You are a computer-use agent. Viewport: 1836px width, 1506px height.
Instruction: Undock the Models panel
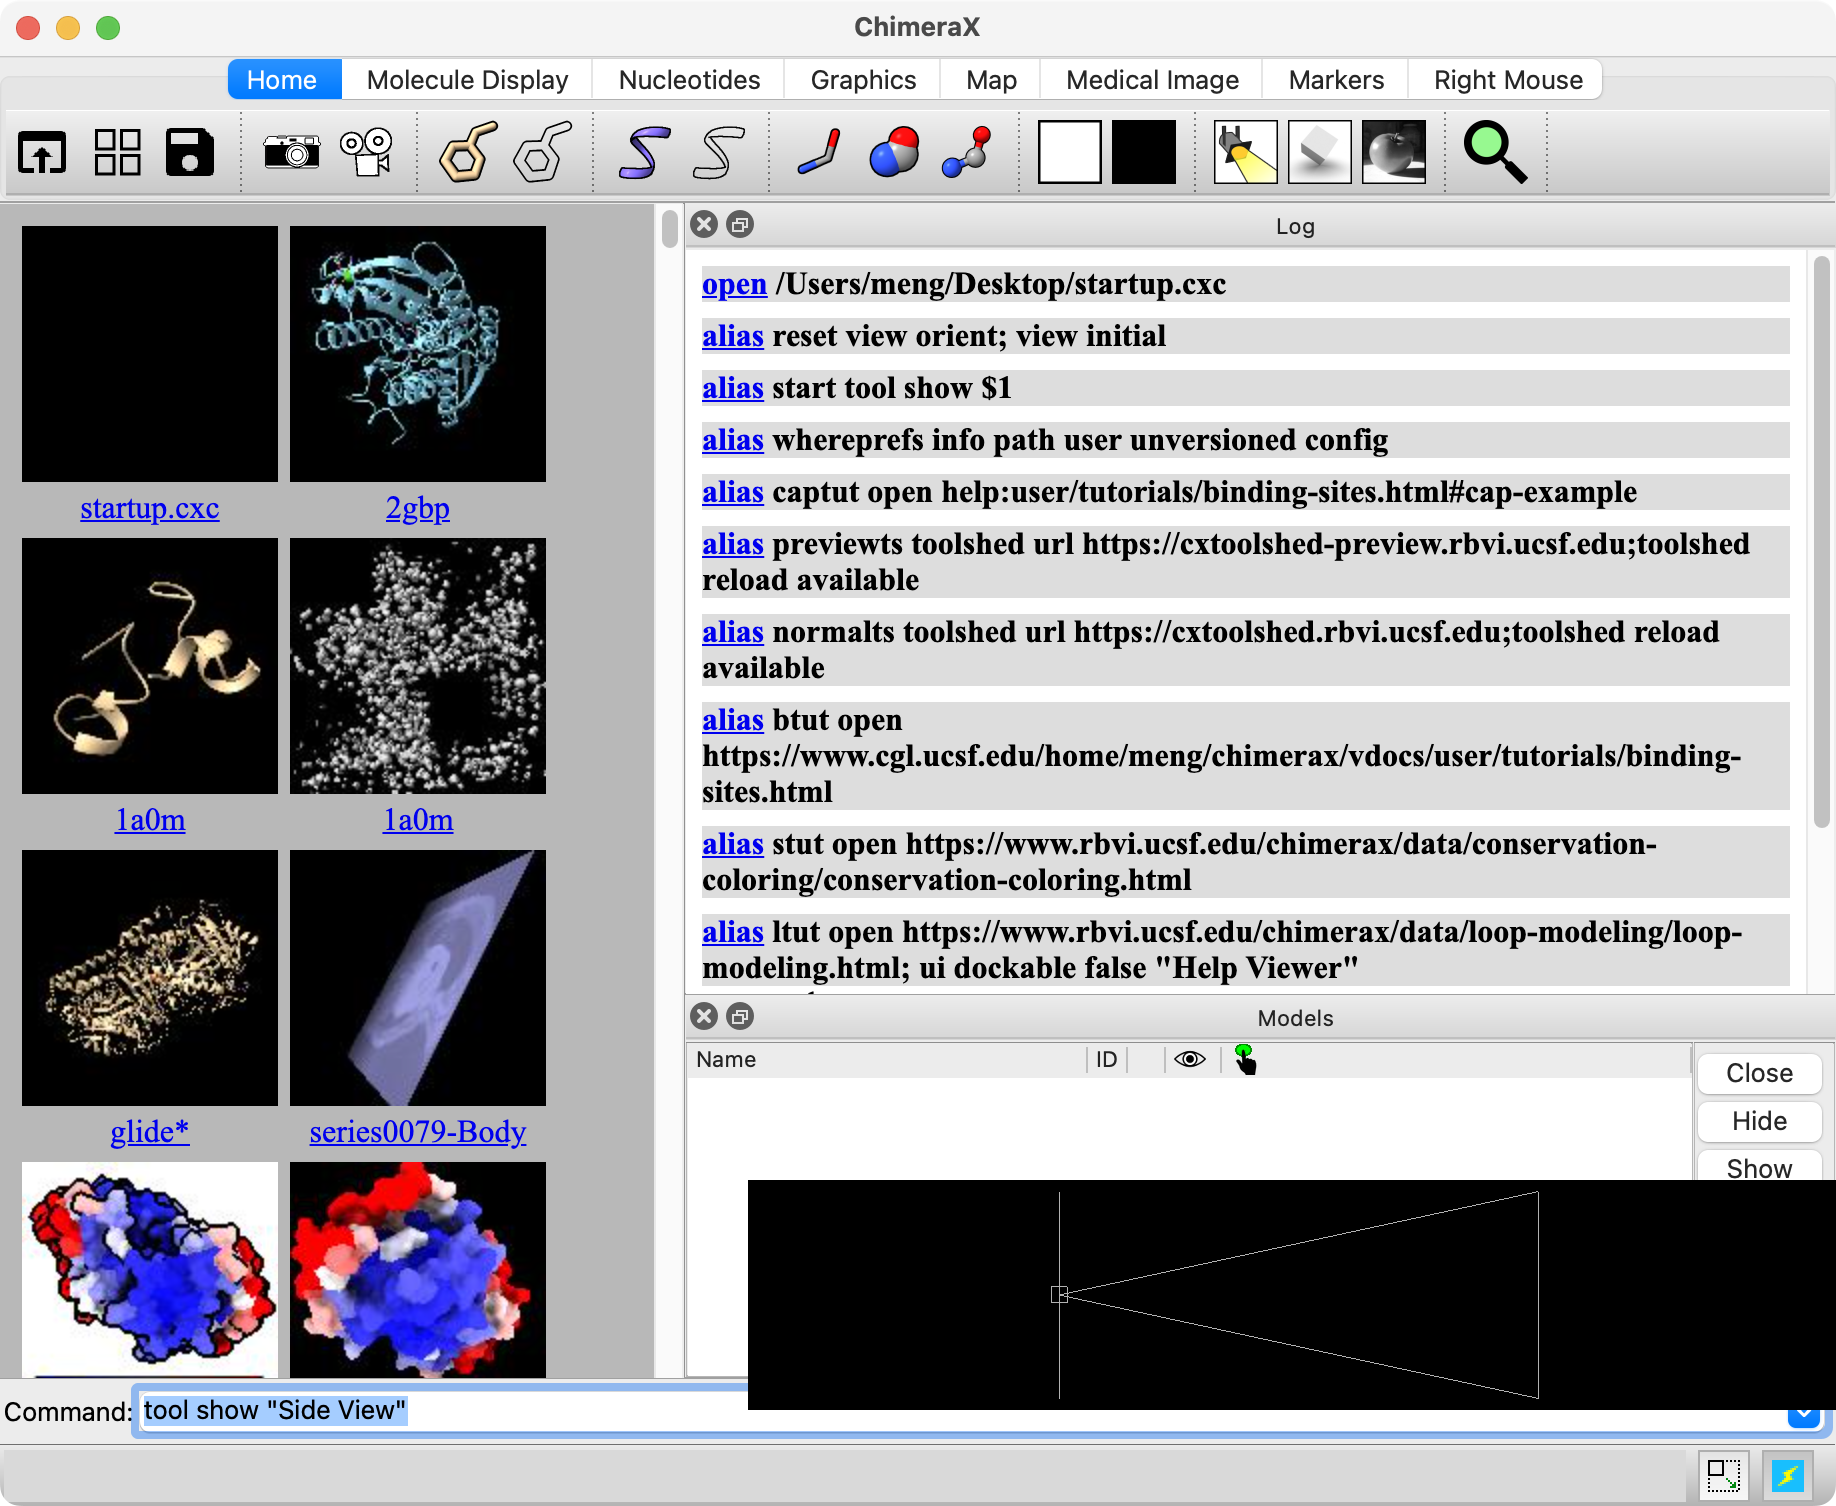pos(740,1017)
